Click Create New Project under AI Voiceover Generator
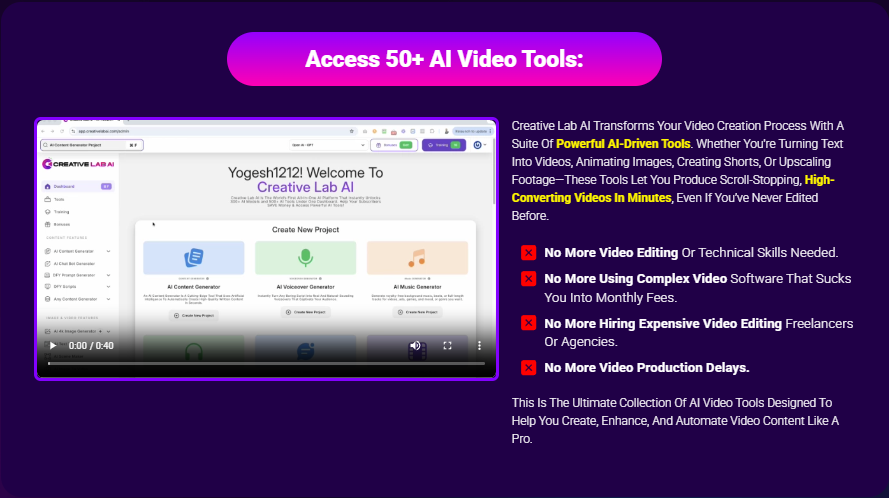 pyautogui.click(x=306, y=312)
